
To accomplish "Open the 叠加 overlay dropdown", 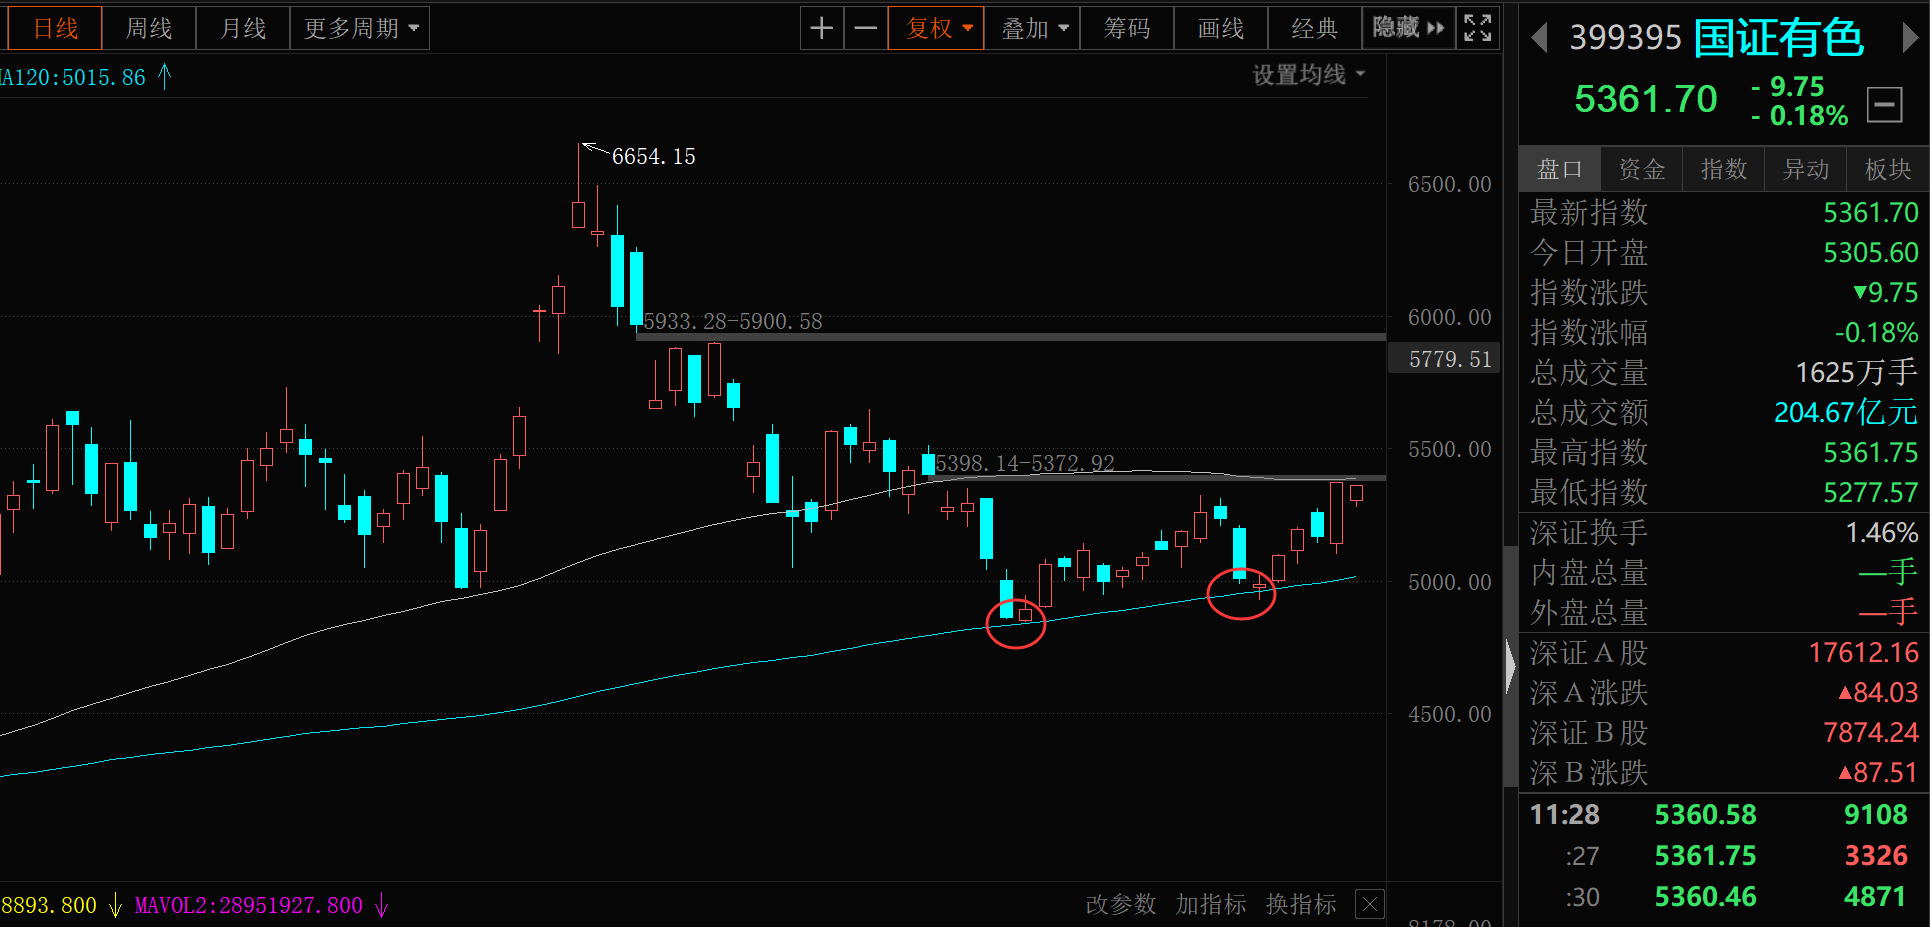I will (1031, 27).
